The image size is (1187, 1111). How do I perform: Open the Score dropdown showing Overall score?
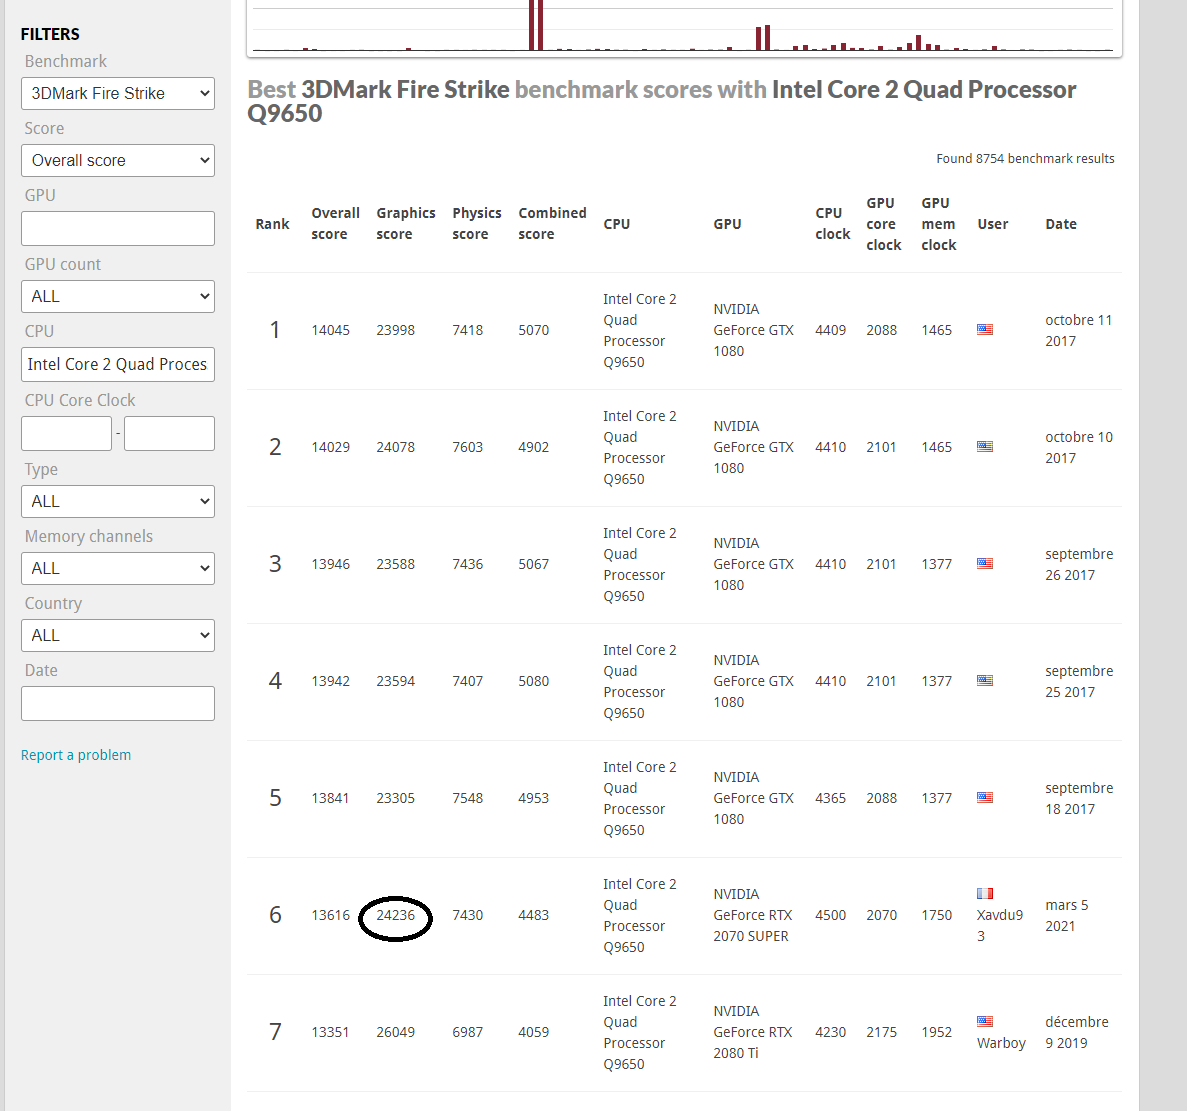[118, 160]
